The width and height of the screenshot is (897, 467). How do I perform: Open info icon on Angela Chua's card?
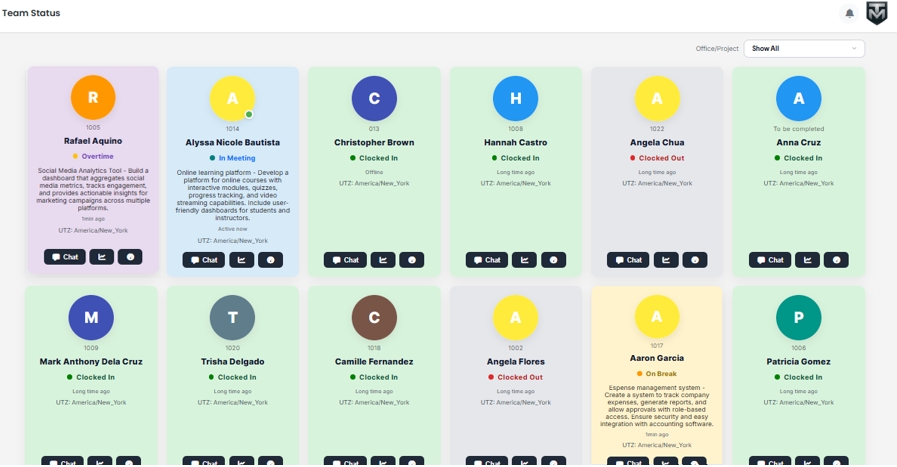(x=695, y=260)
